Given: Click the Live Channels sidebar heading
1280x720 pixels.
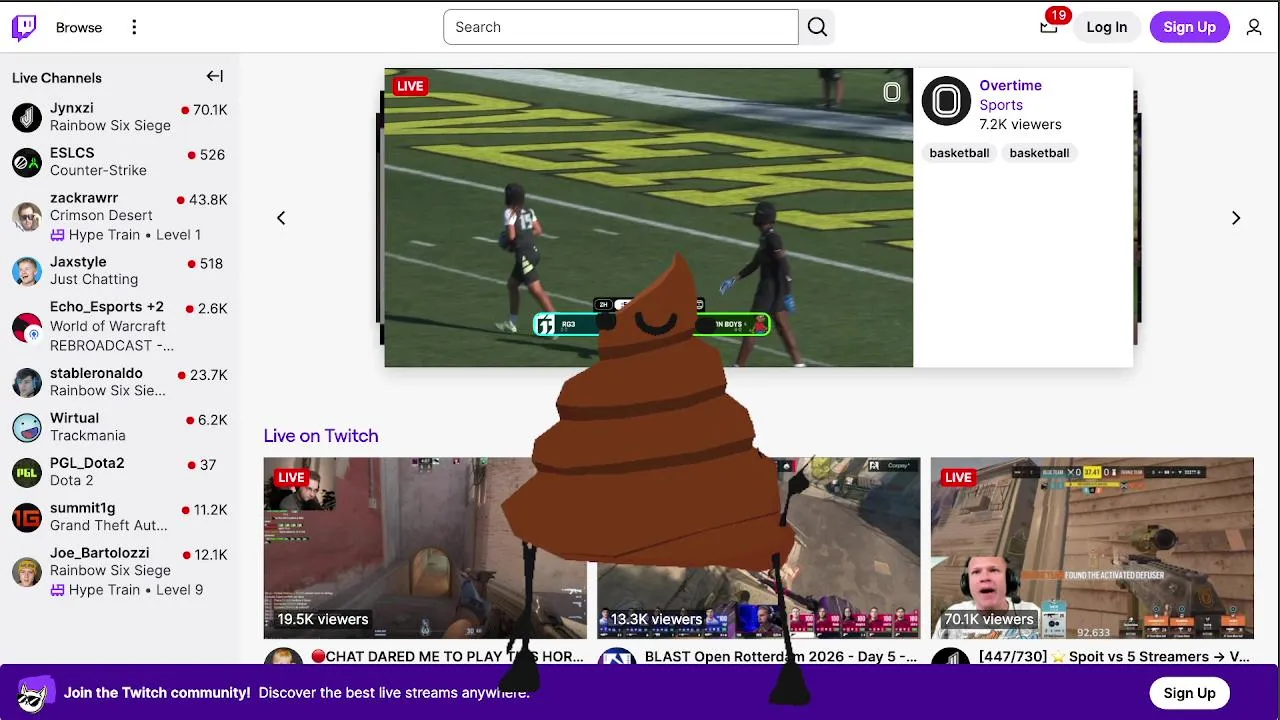Looking at the screenshot, I should 57,78.
